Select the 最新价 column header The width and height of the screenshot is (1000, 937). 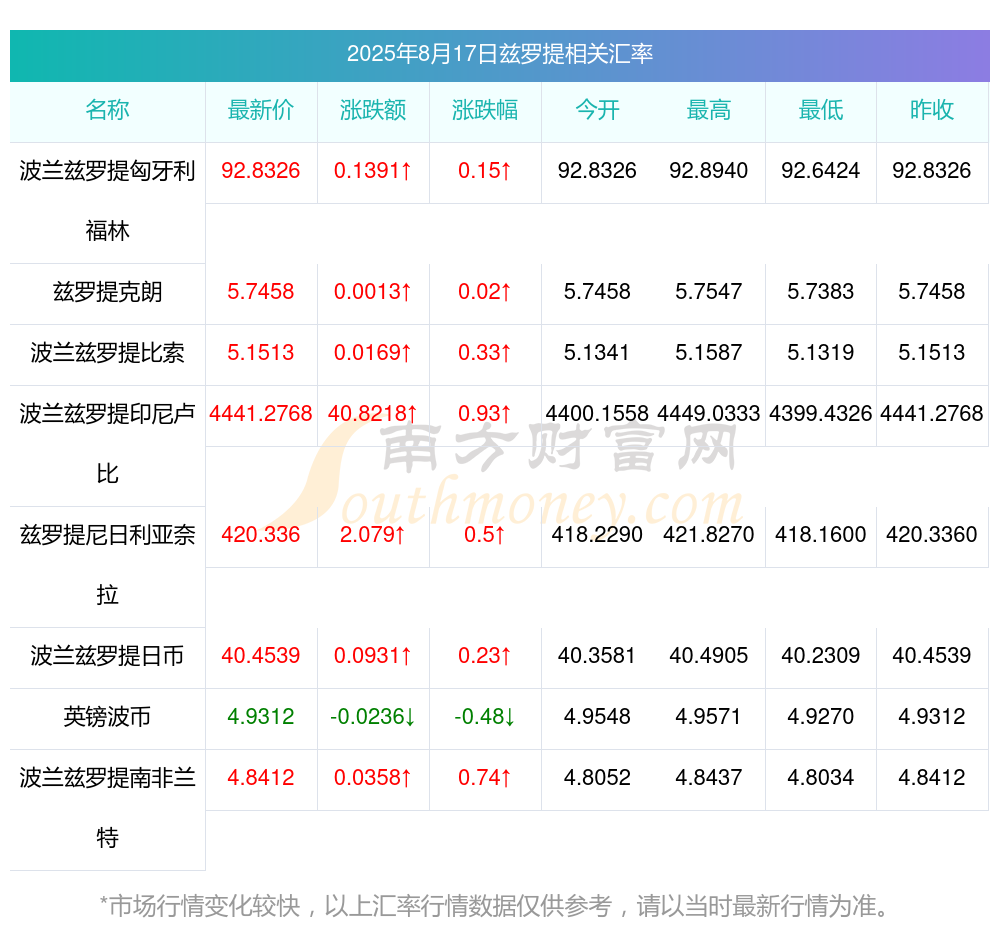tap(261, 110)
